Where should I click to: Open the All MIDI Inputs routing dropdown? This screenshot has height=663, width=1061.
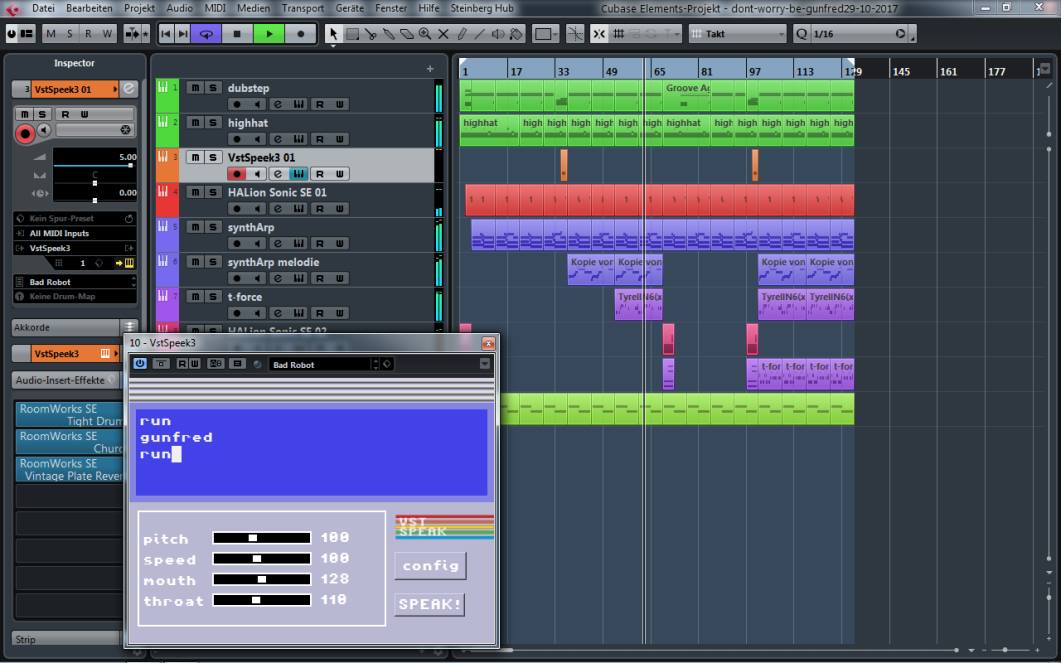click(x=74, y=233)
